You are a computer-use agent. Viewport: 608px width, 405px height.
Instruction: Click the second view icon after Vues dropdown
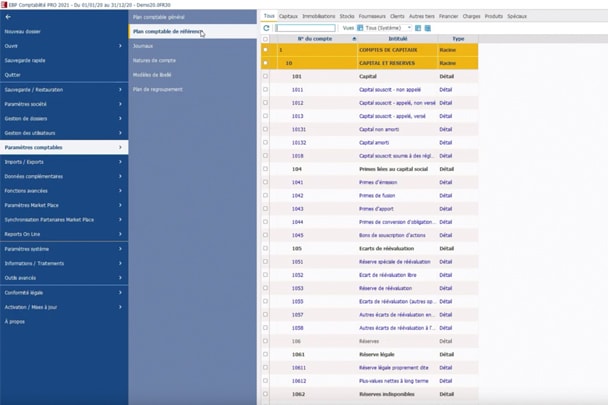pos(428,28)
